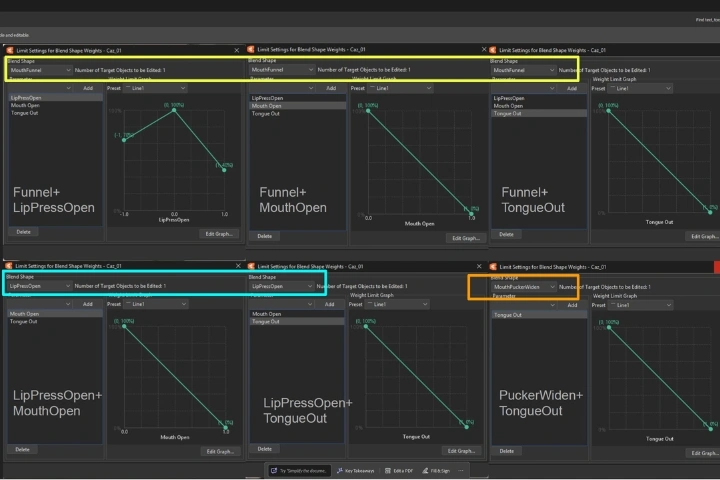Click the app icon of Funnel+LipPressOpen window title
The height and width of the screenshot is (480, 720).
(x=10, y=50)
